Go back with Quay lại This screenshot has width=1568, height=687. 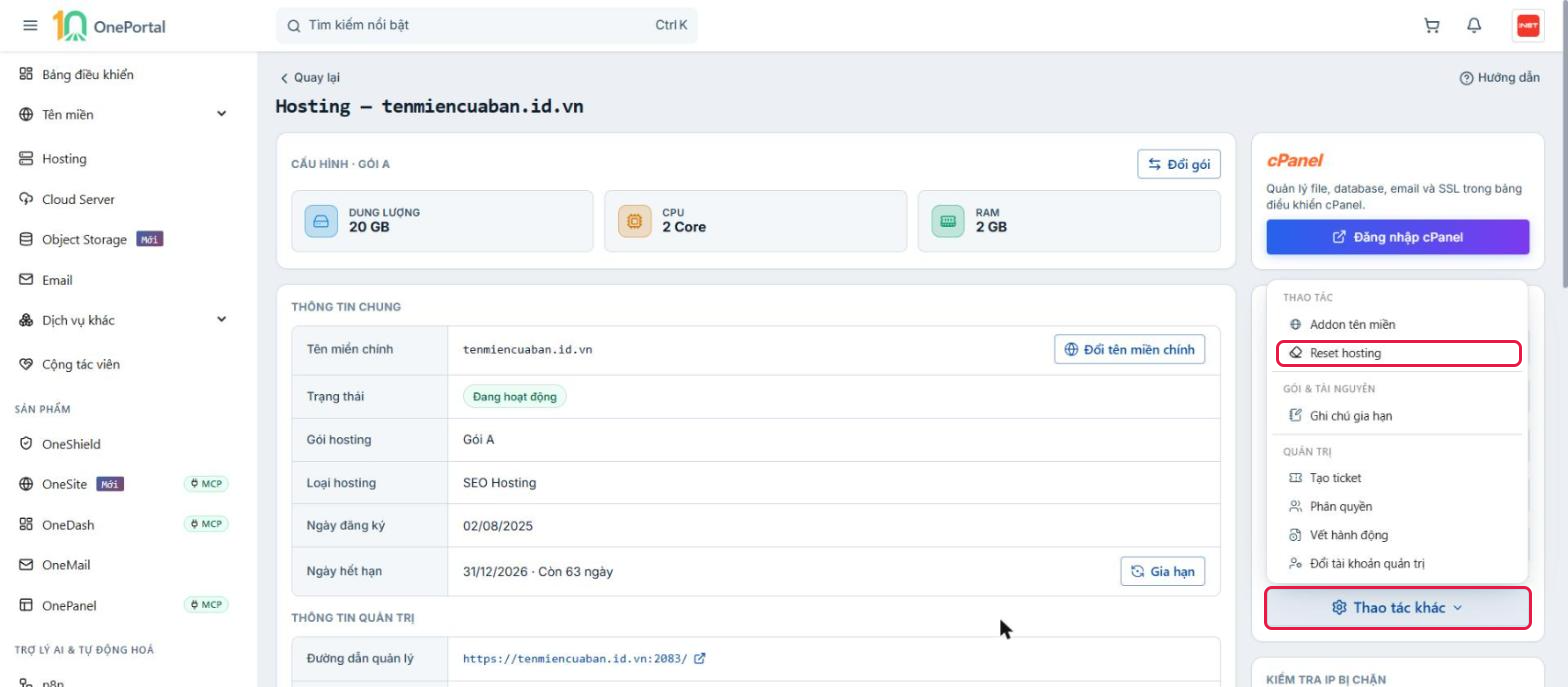pyautogui.click(x=310, y=78)
